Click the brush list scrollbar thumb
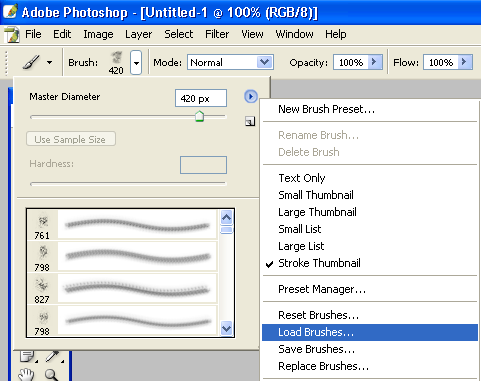481x381 pixels. 226,230
